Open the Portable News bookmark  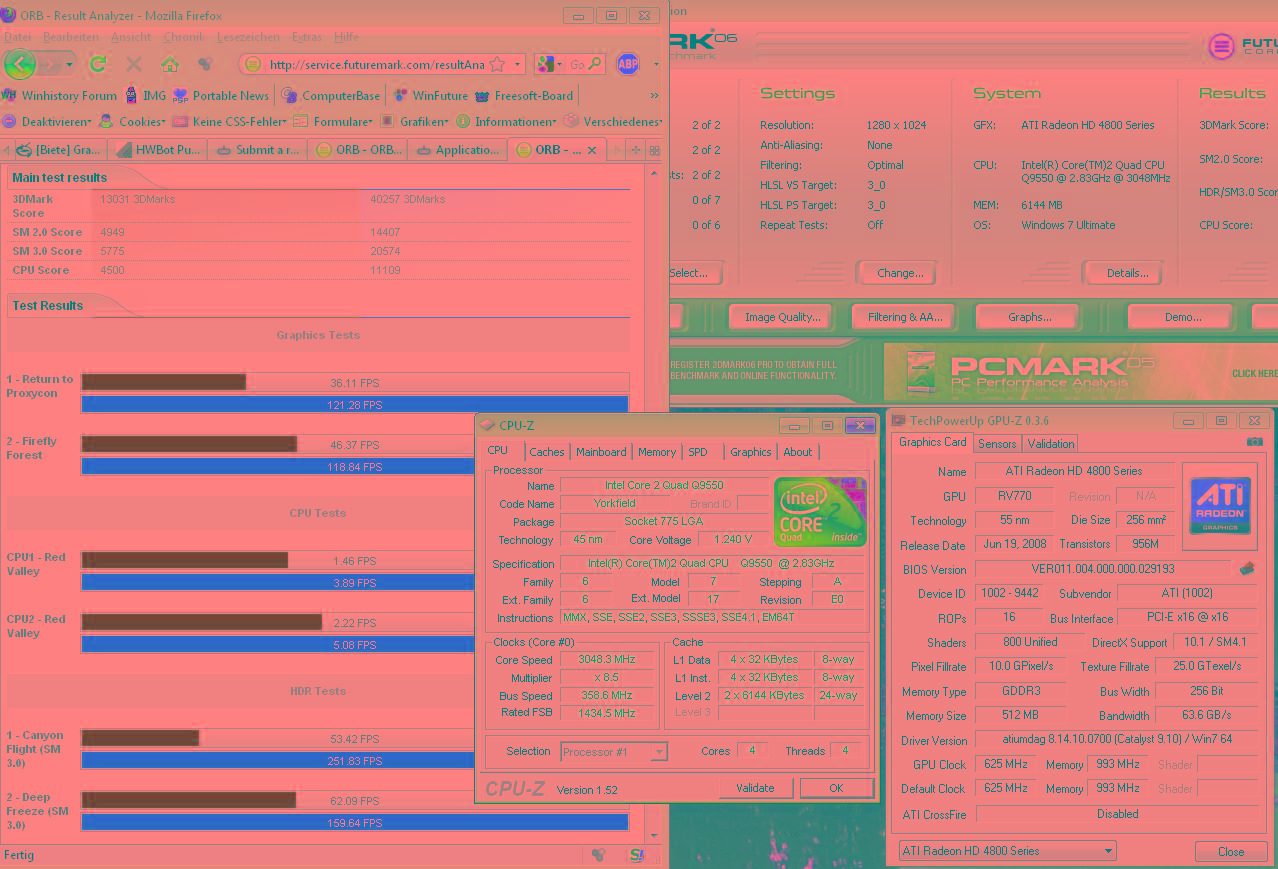click(221, 96)
